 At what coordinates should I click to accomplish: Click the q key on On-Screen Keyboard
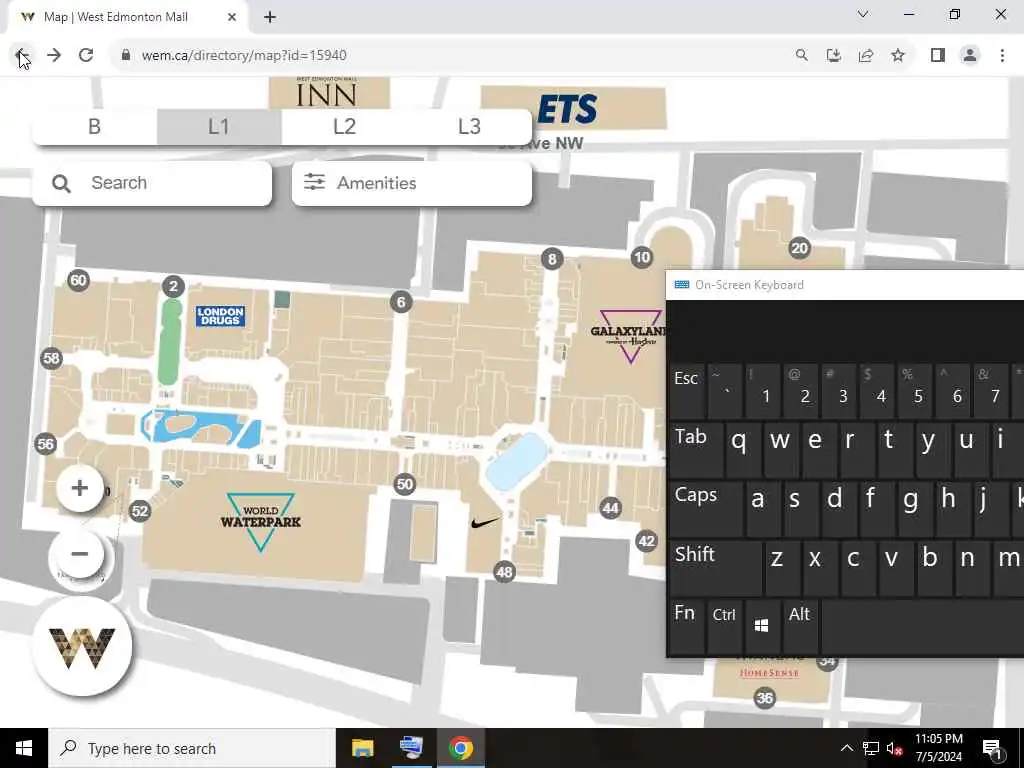click(743, 450)
